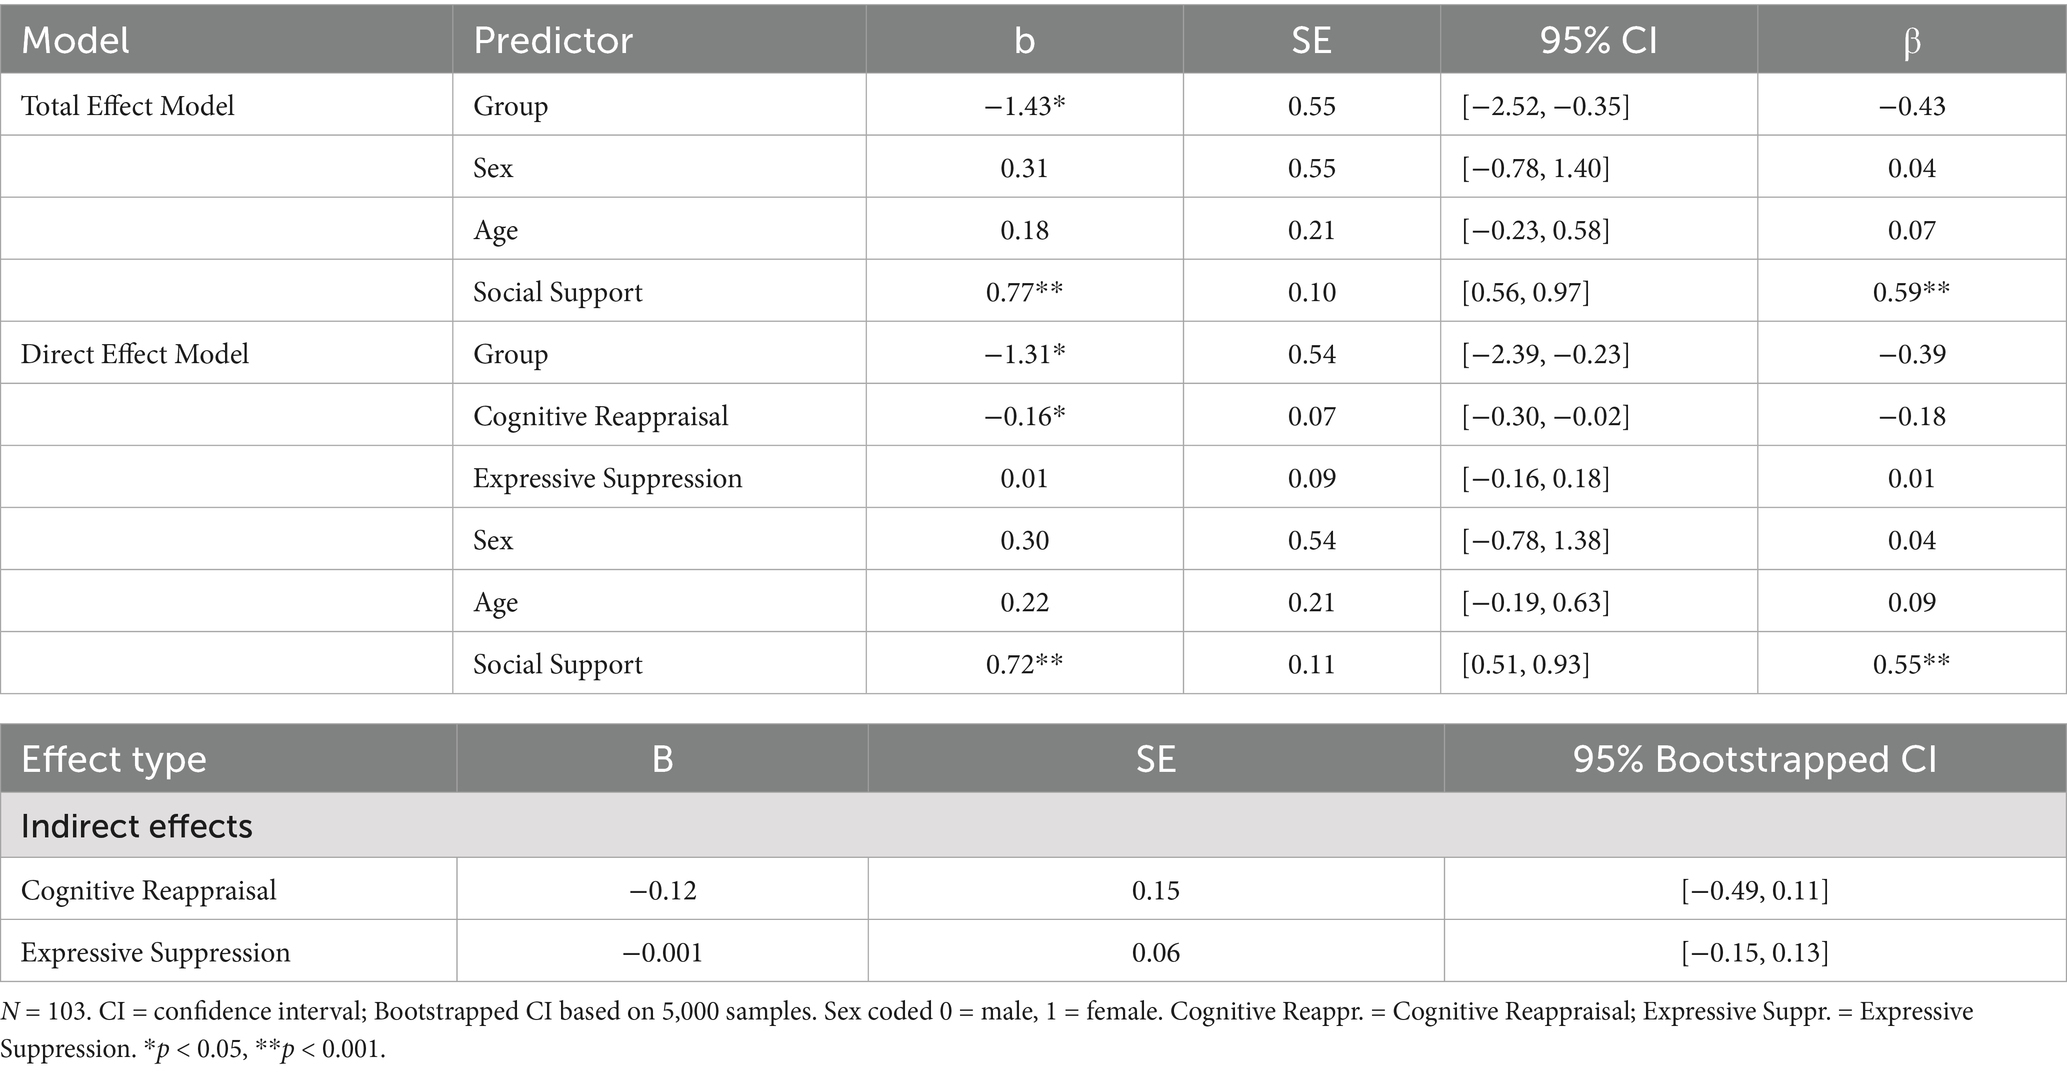Viewport: 2067px width, 1073px height.
Task: Click the bootstrapped interval [−0.15, 0.13]
Action: point(1755,951)
